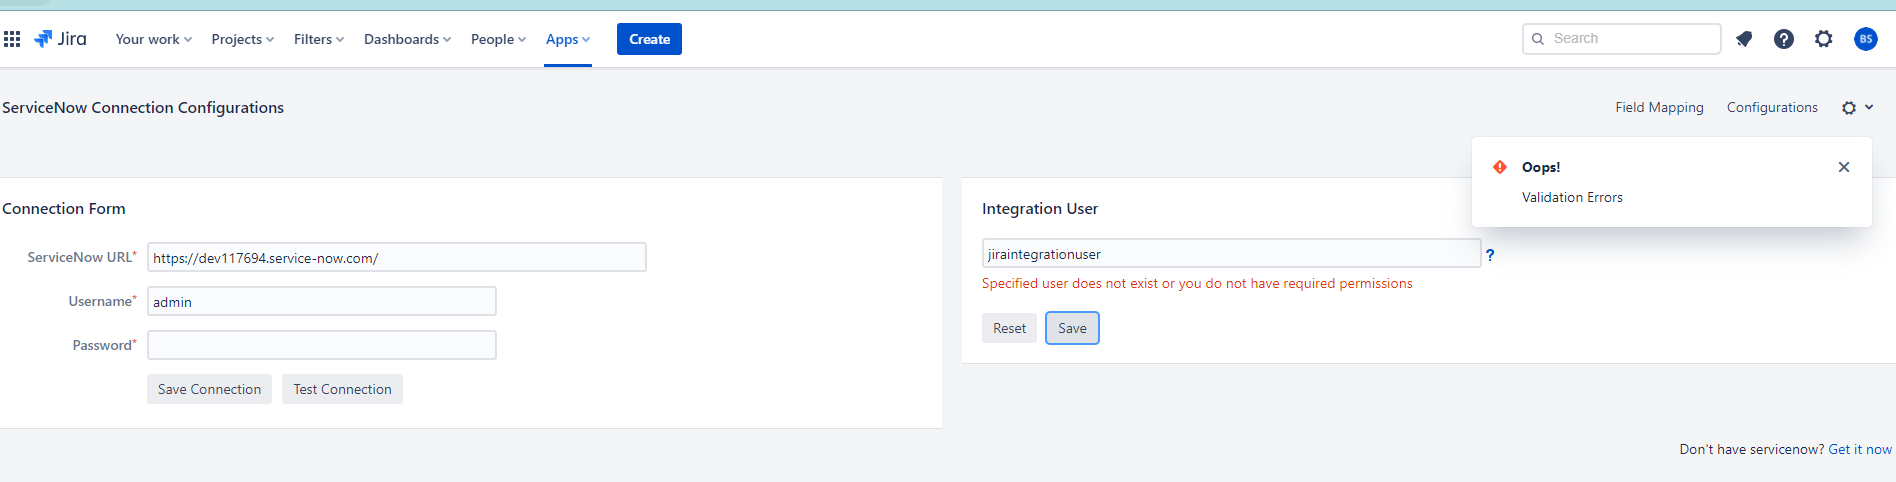Screen dimensions: 1896x482
Task: Open the Configurations link
Action: [x=1772, y=107]
